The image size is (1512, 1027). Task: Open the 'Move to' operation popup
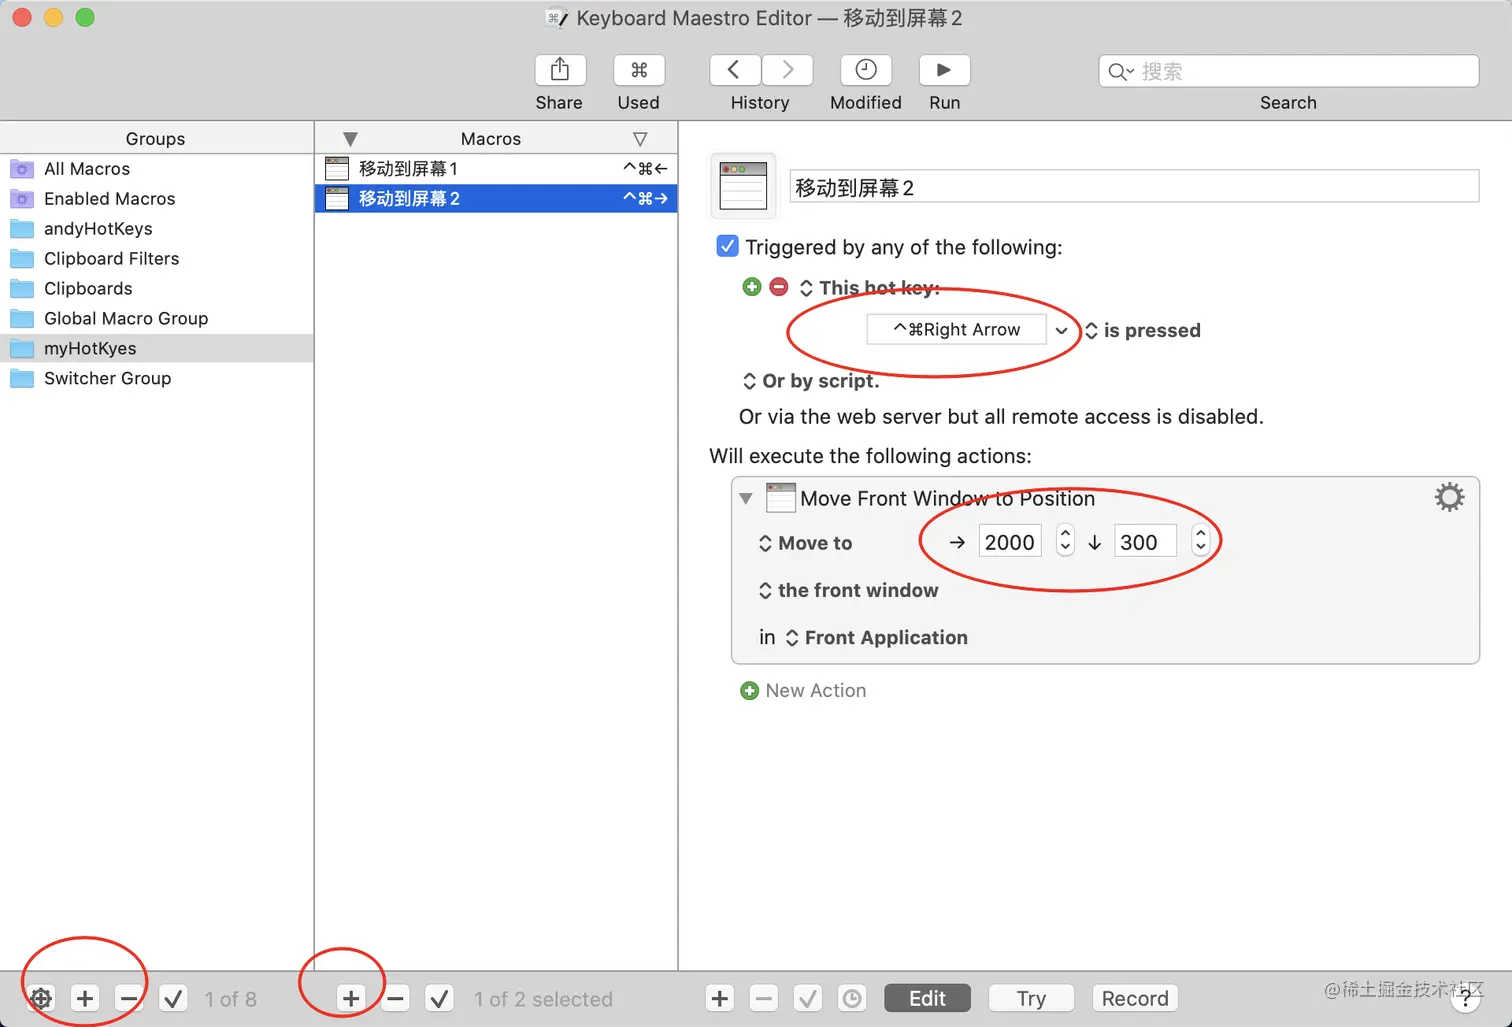(806, 543)
